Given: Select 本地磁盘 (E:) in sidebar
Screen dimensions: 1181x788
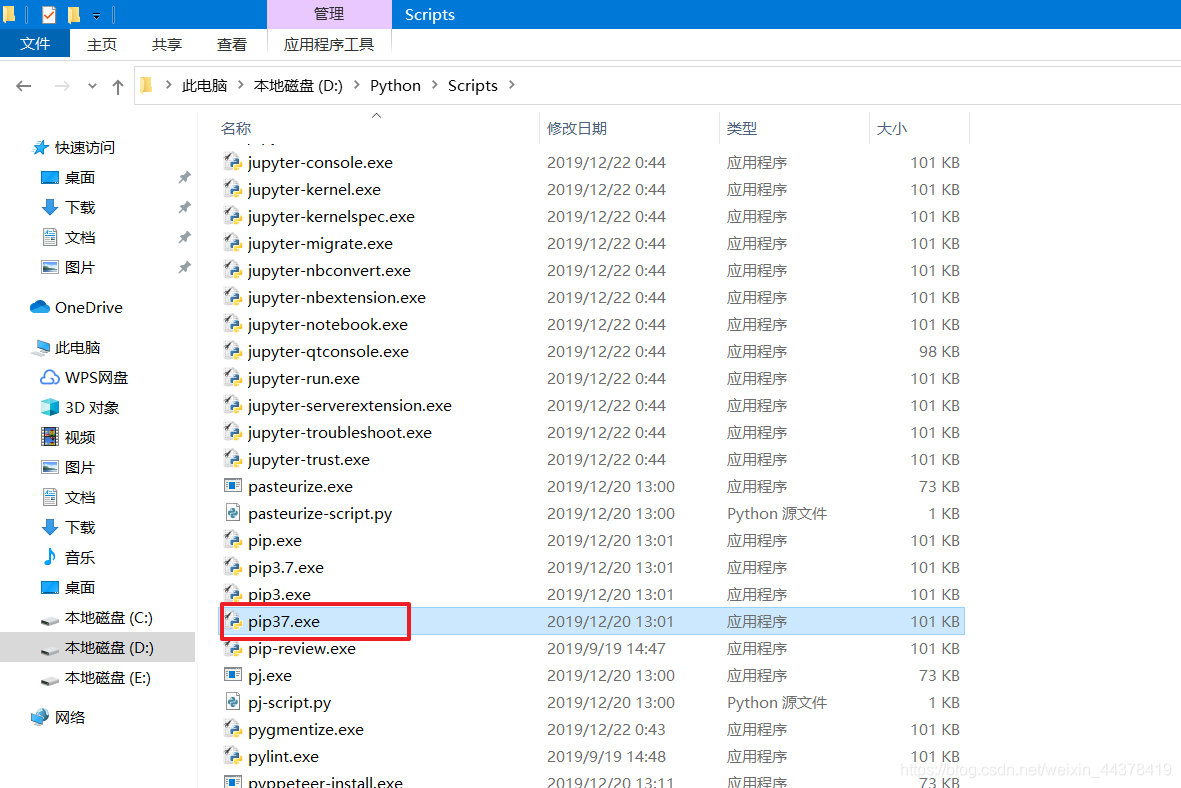Looking at the screenshot, I should coord(108,678).
